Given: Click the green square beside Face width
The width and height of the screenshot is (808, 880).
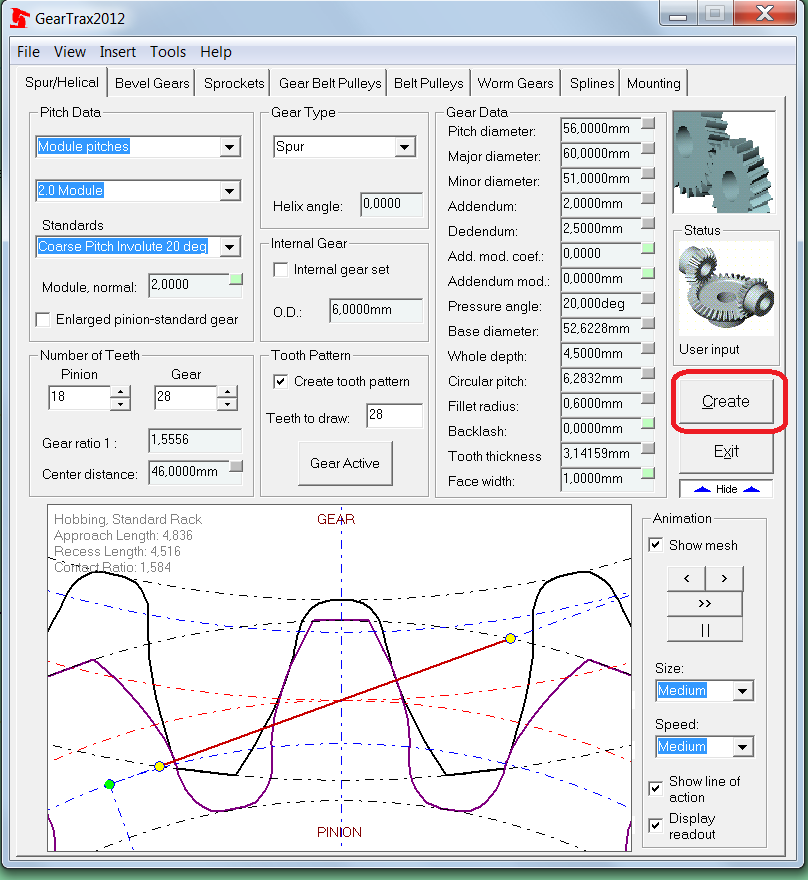Looking at the screenshot, I should [648, 473].
